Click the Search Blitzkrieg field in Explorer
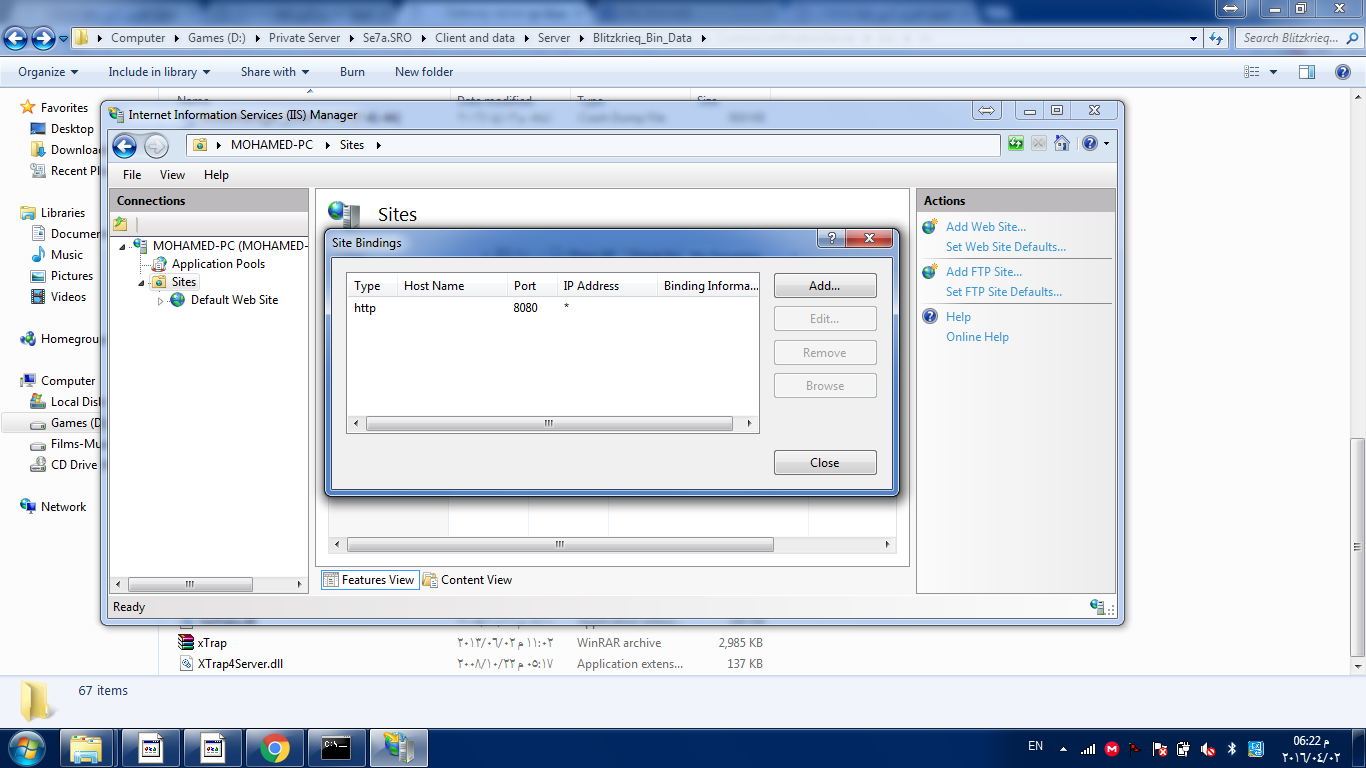1366x768 pixels. [x=1298, y=38]
